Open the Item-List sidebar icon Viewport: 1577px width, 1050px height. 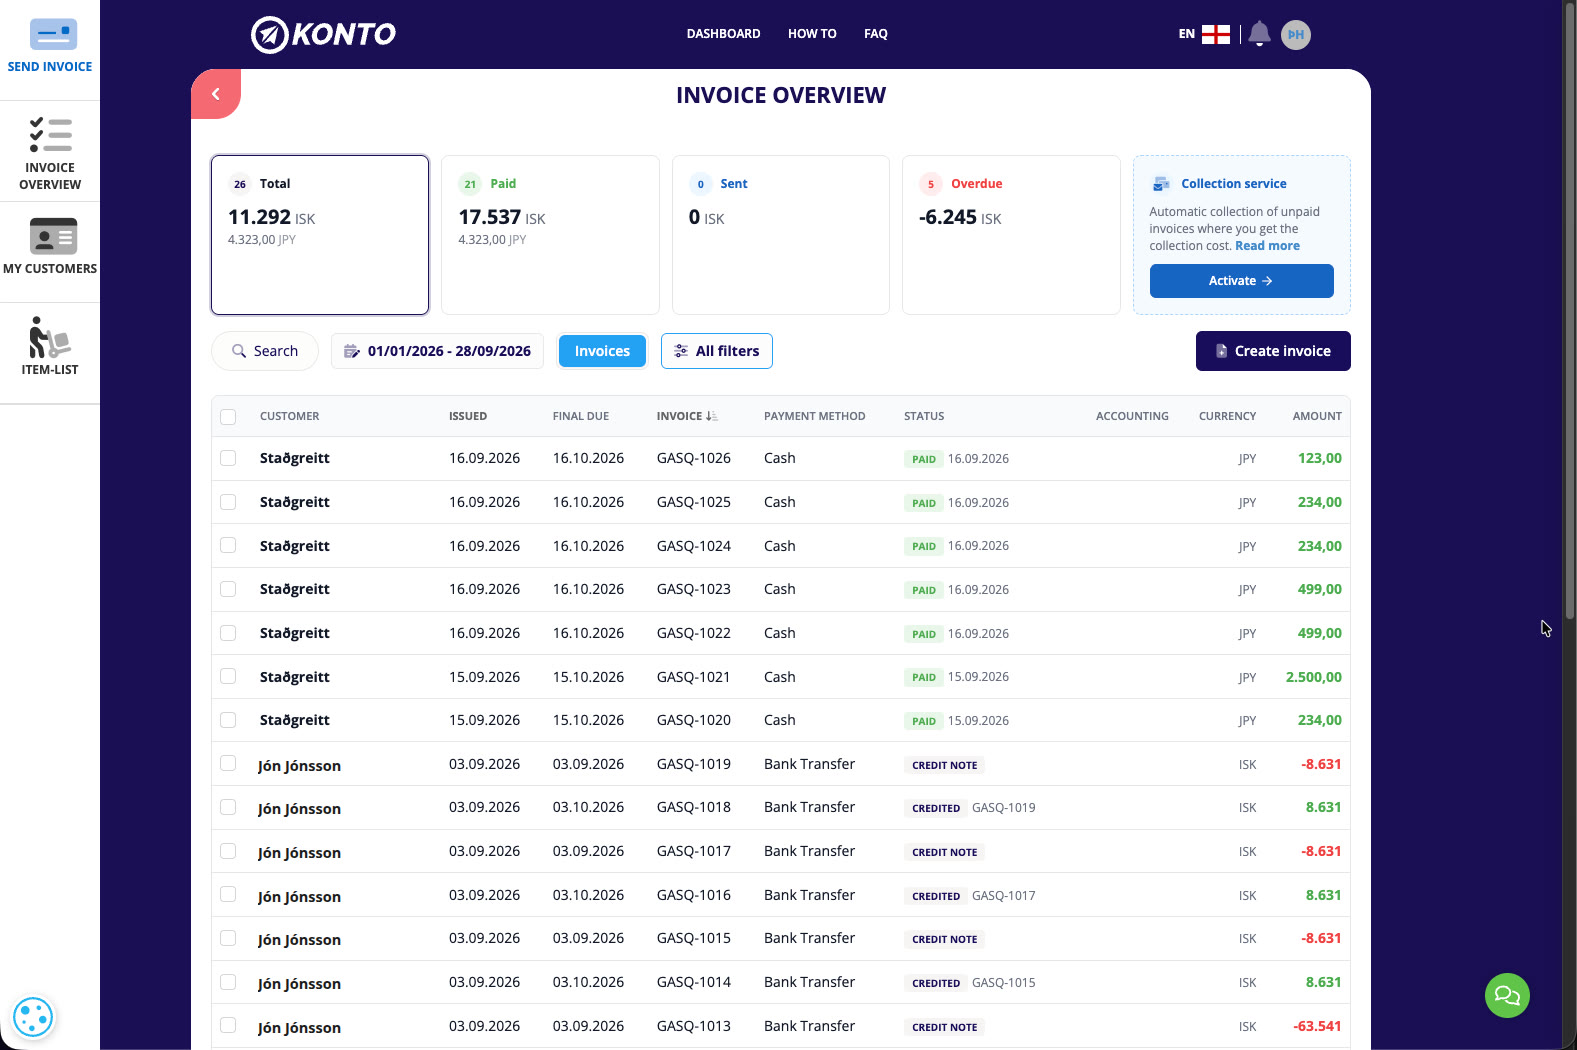pyautogui.click(x=49, y=338)
